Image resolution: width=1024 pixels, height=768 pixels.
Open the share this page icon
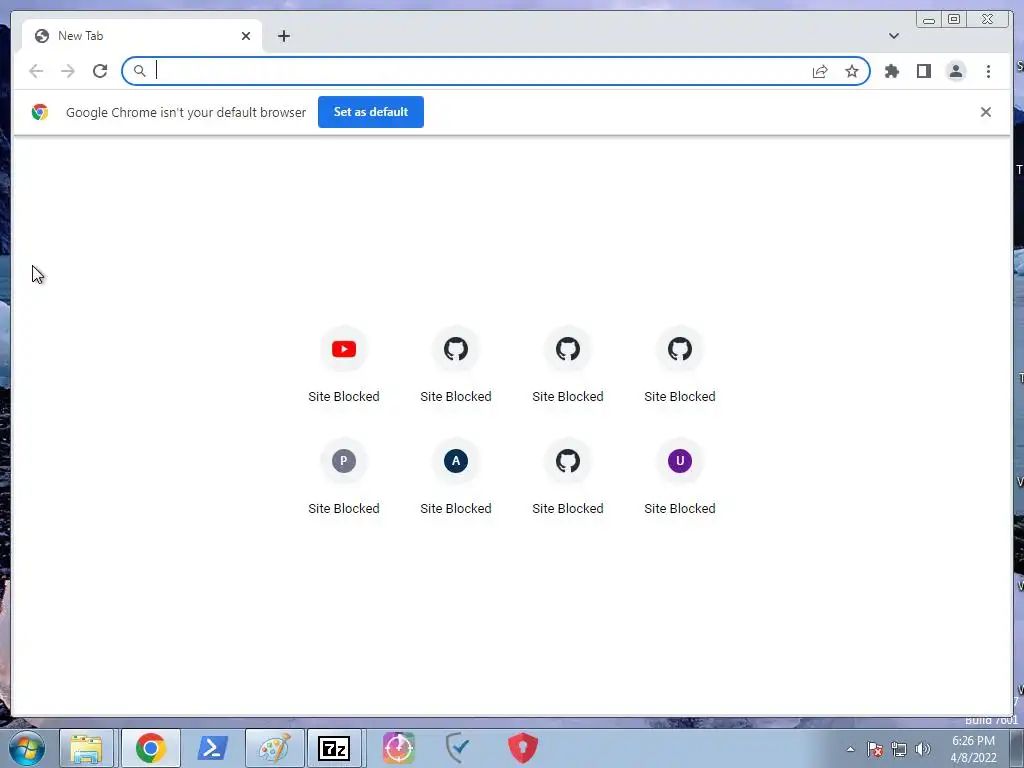click(x=820, y=71)
